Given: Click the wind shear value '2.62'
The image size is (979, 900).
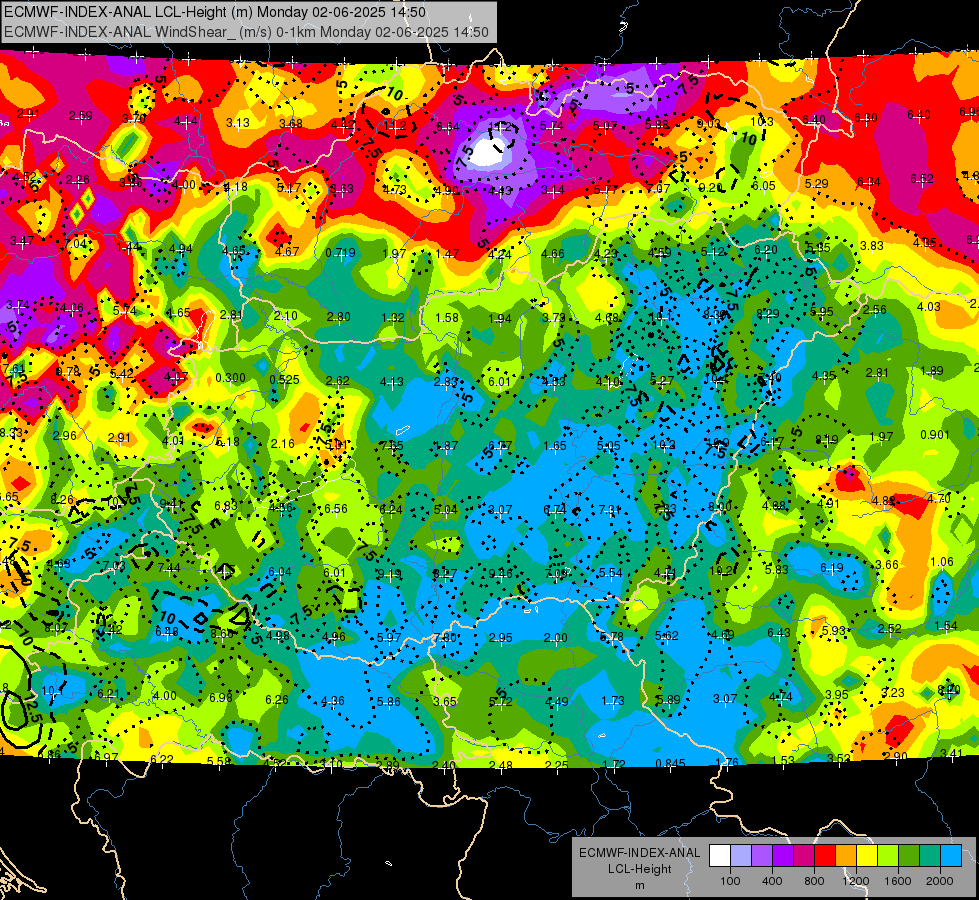Looking at the screenshot, I should tap(338, 380).
